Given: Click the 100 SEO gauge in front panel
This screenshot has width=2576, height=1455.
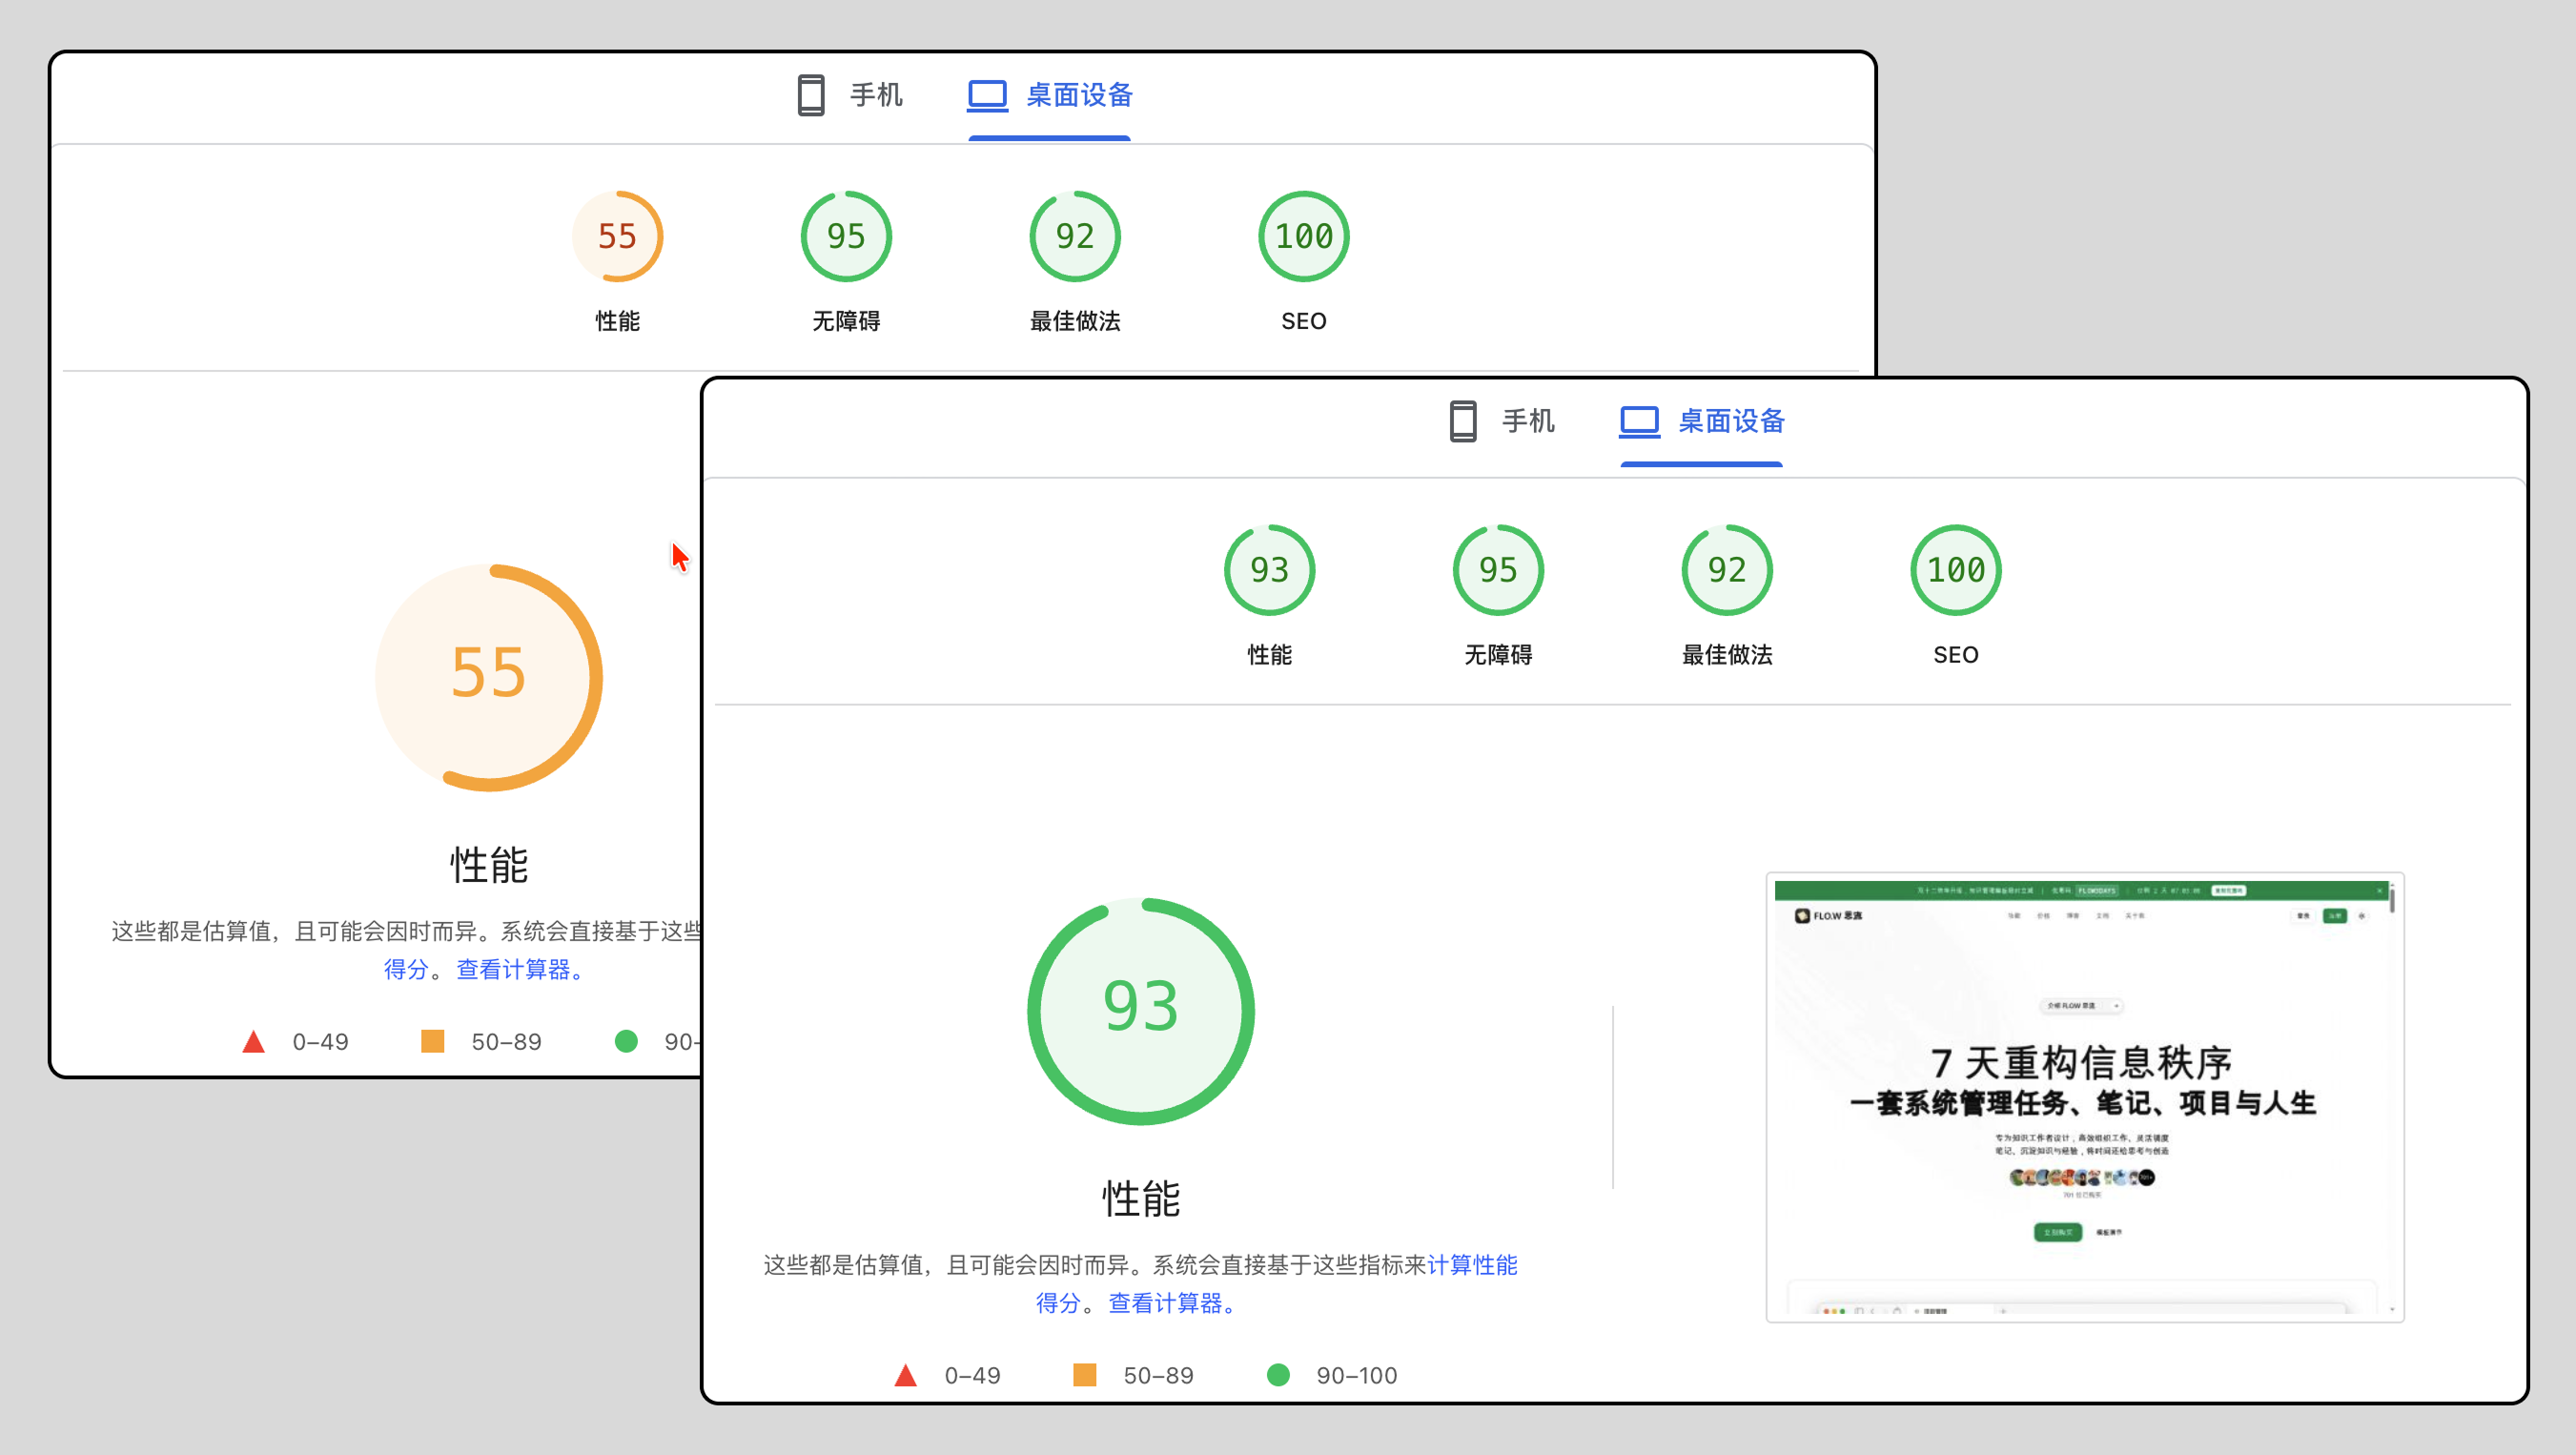Looking at the screenshot, I should pos(1955,570).
